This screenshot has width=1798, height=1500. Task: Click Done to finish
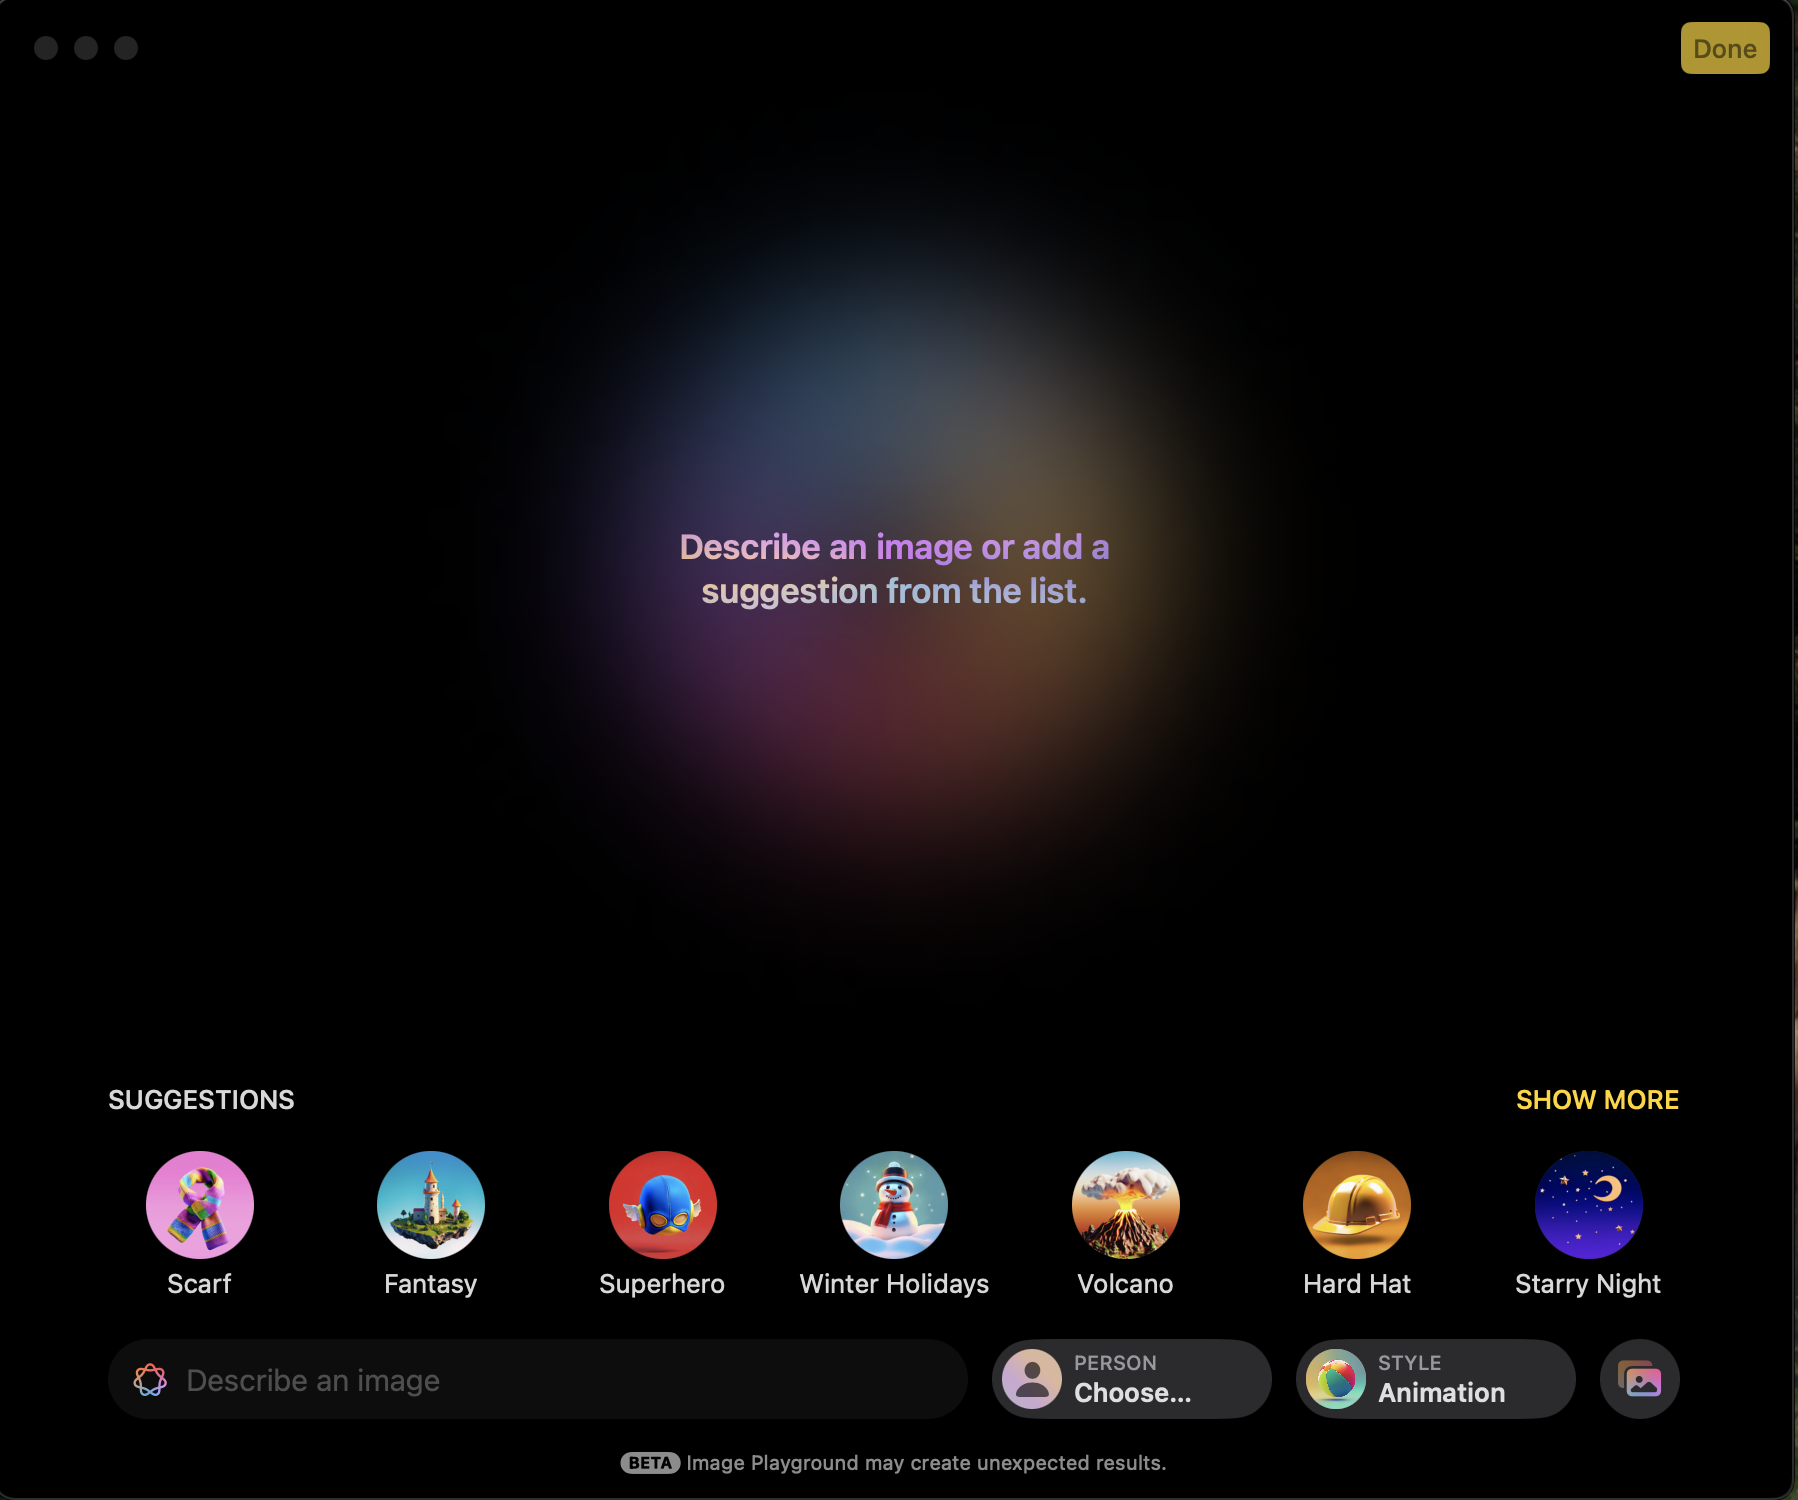pos(1724,47)
